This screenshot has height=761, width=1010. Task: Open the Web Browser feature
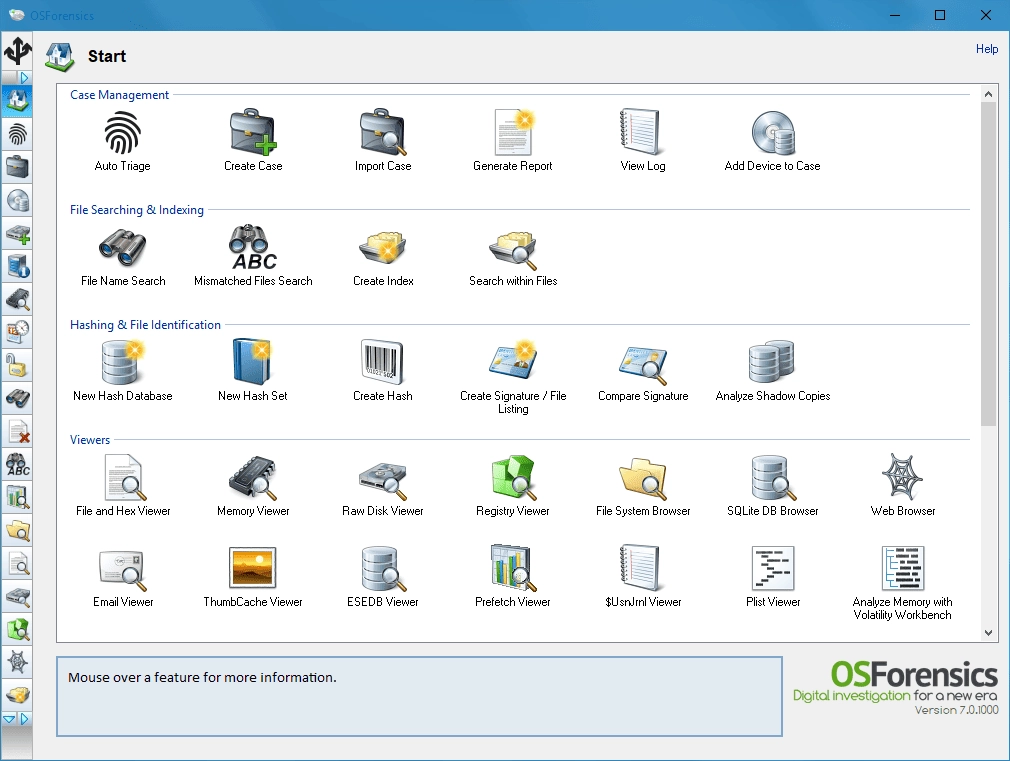coord(902,486)
